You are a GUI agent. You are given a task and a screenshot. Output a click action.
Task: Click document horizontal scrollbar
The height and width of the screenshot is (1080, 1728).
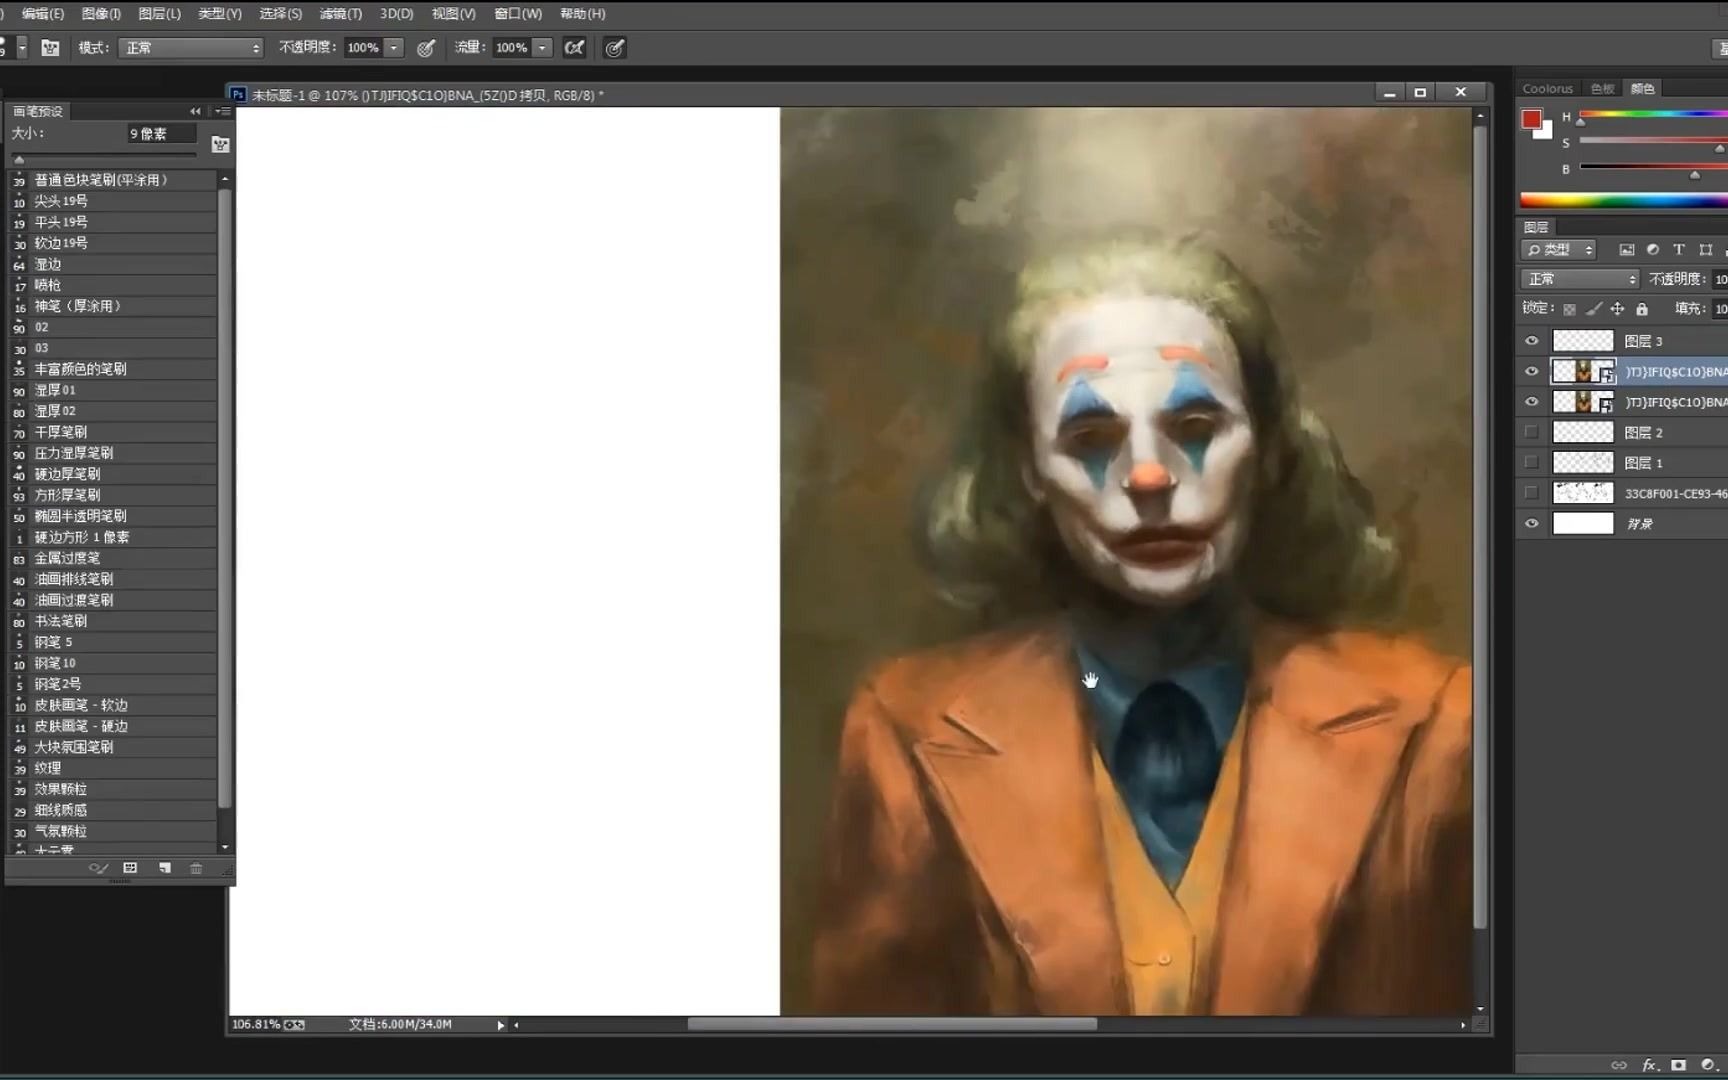(x=891, y=1024)
